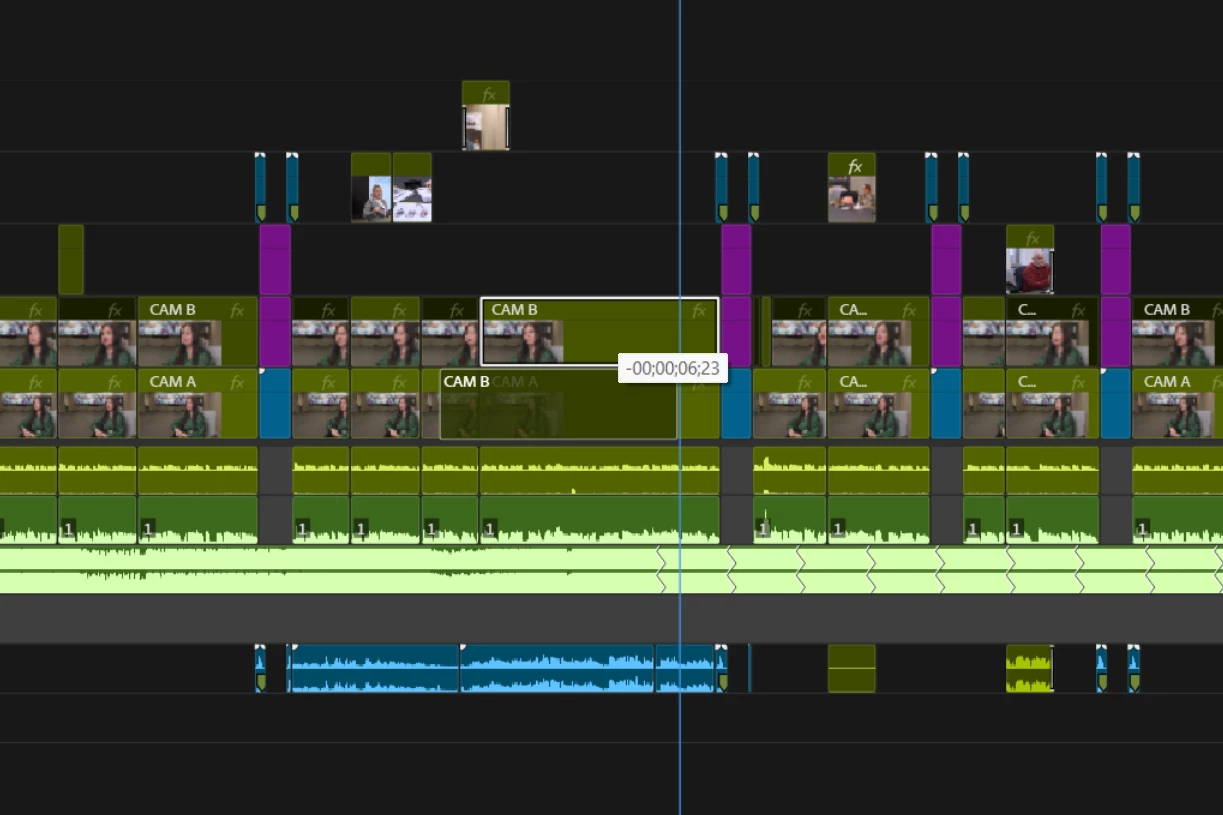Viewport: 1223px width, 815px height.
Task: Click fx badge on the red sweater clip
Action: pos(1032,238)
